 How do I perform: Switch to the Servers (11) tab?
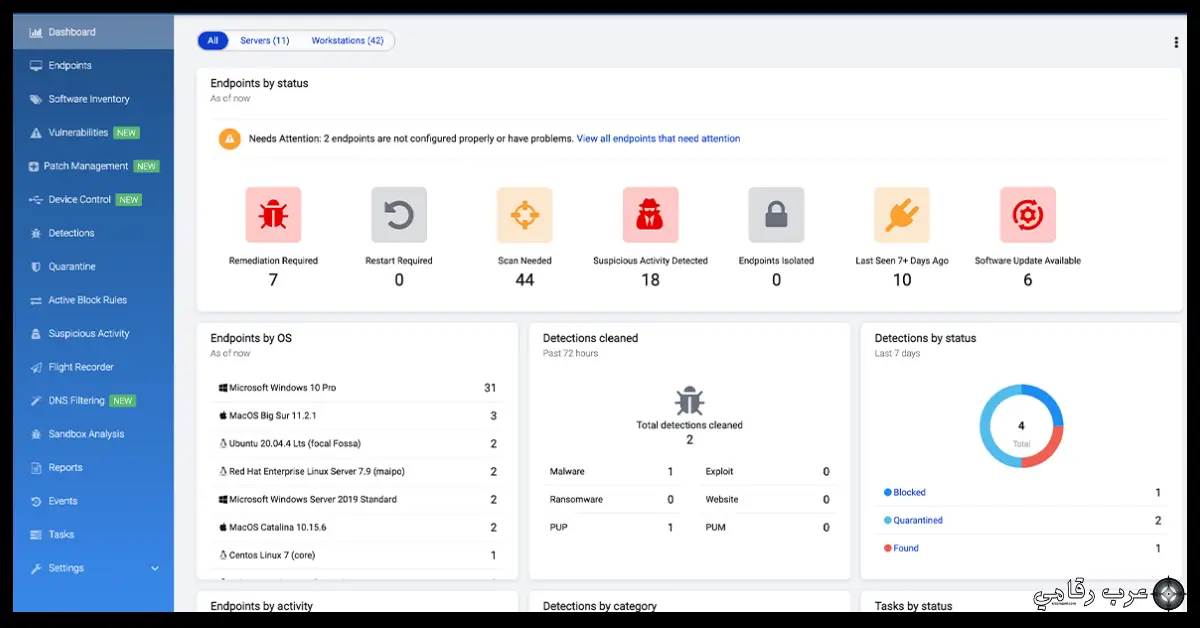(265, 41)
